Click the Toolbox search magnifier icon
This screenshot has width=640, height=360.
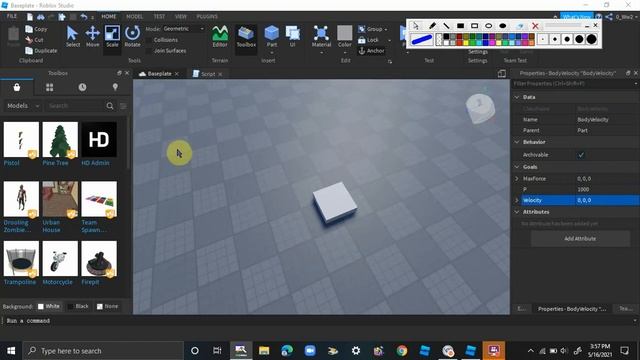[x=110, y=106]
